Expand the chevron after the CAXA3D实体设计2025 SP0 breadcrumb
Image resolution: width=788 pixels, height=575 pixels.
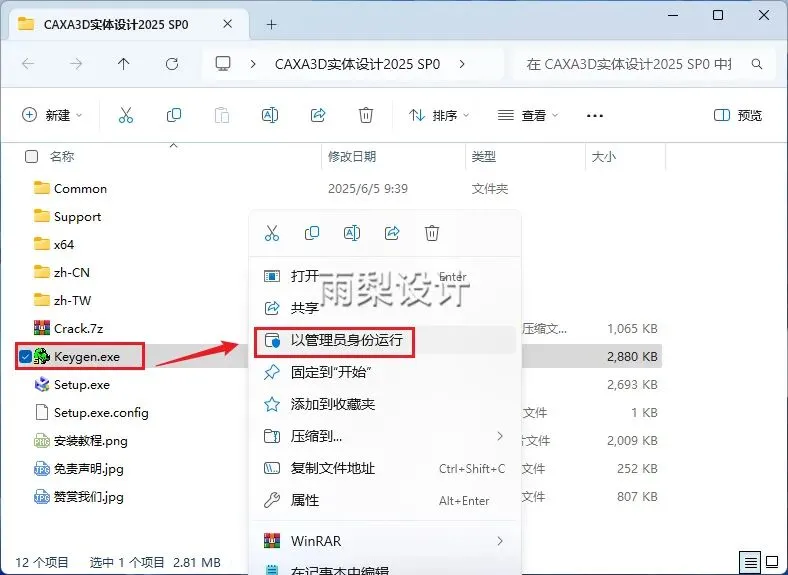point(462,64)
